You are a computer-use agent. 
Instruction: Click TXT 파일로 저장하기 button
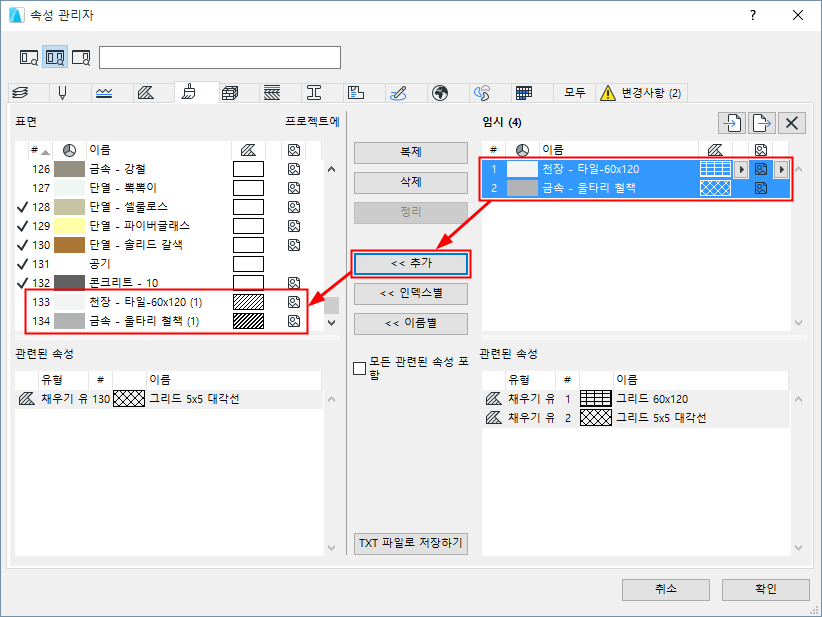click(x=411, y=544)
